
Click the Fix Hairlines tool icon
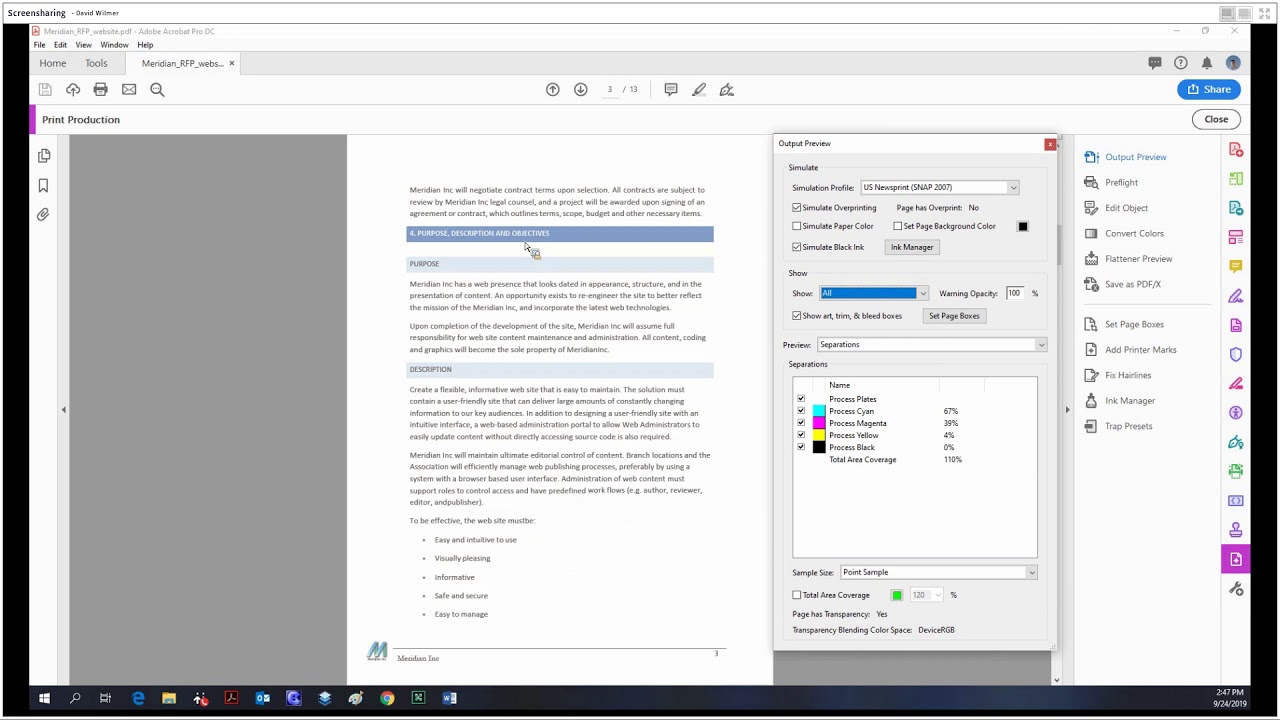click(1091, 375)
